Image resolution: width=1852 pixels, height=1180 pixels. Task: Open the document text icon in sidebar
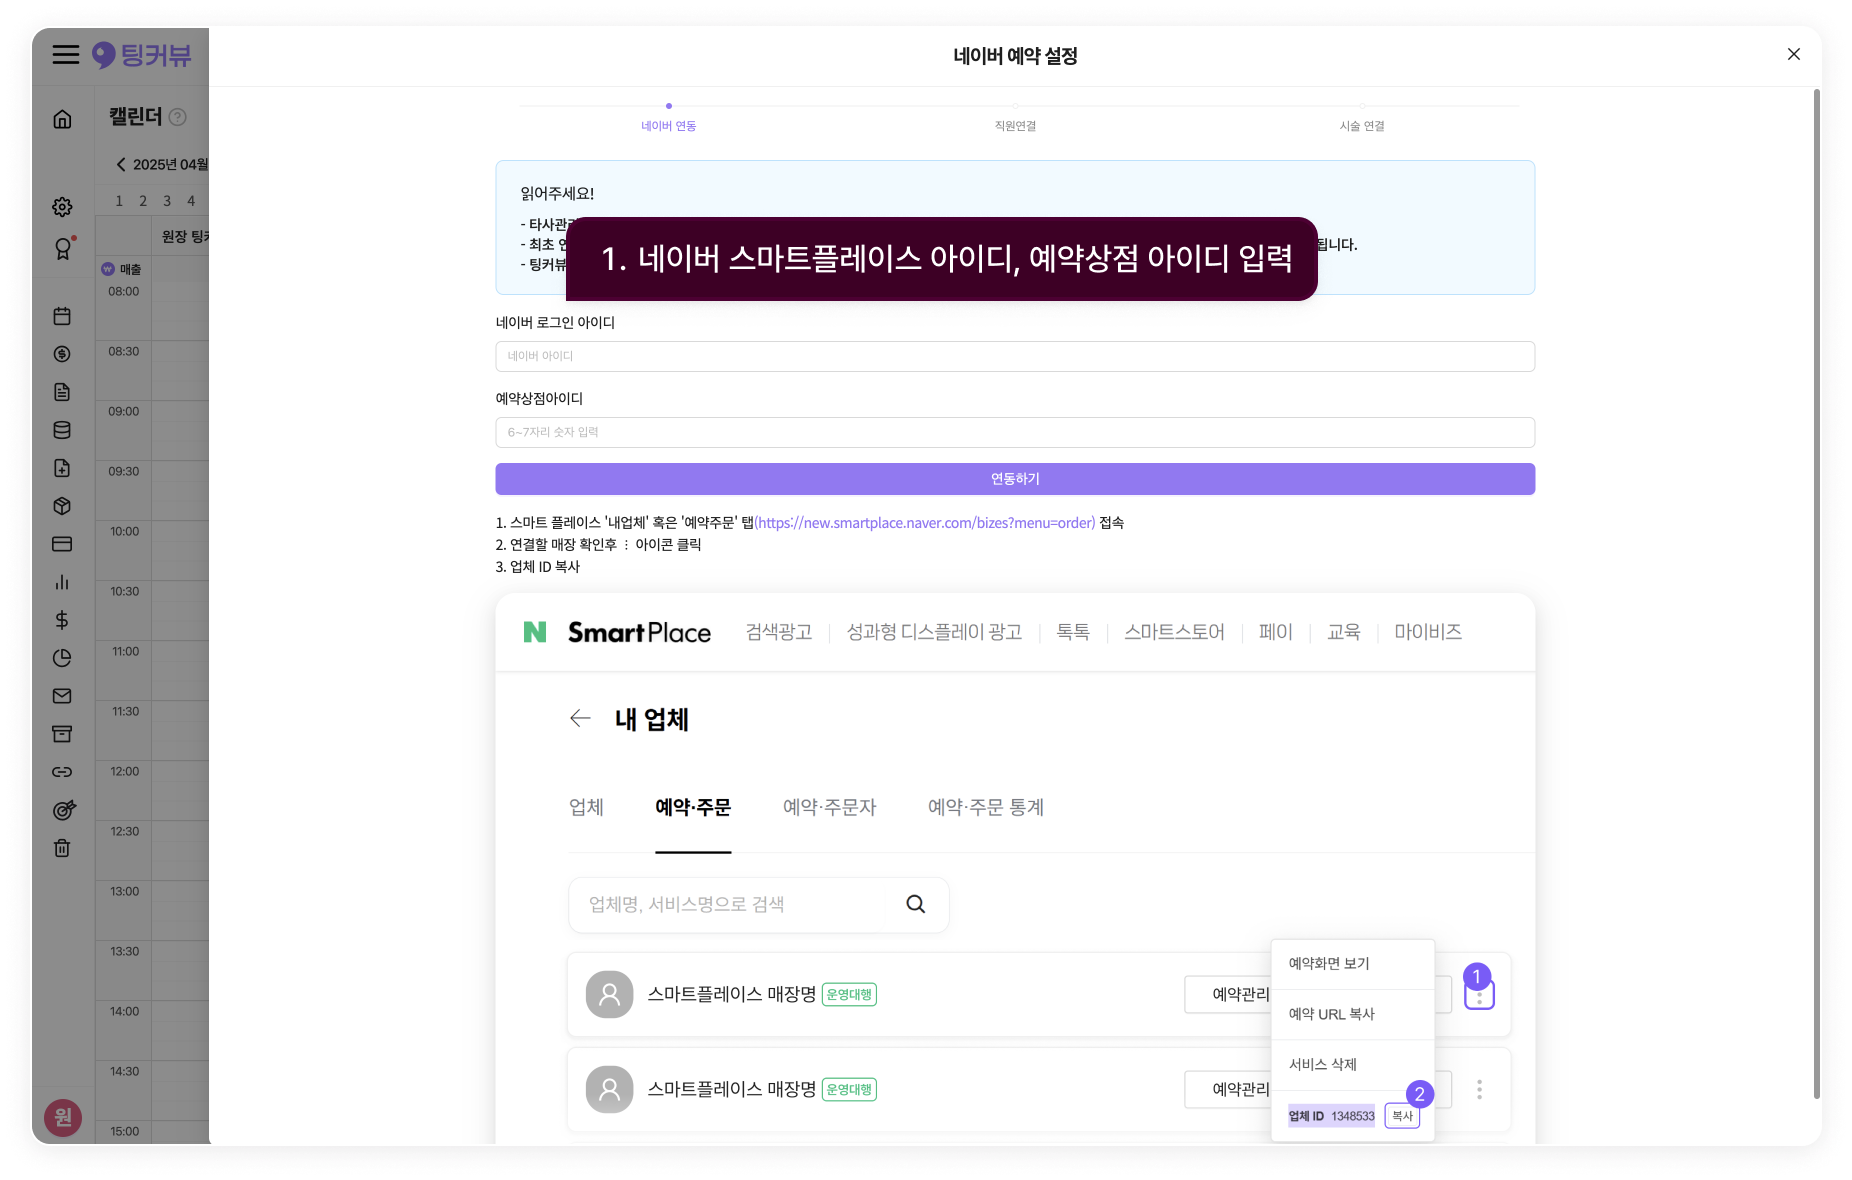point(62,392)
